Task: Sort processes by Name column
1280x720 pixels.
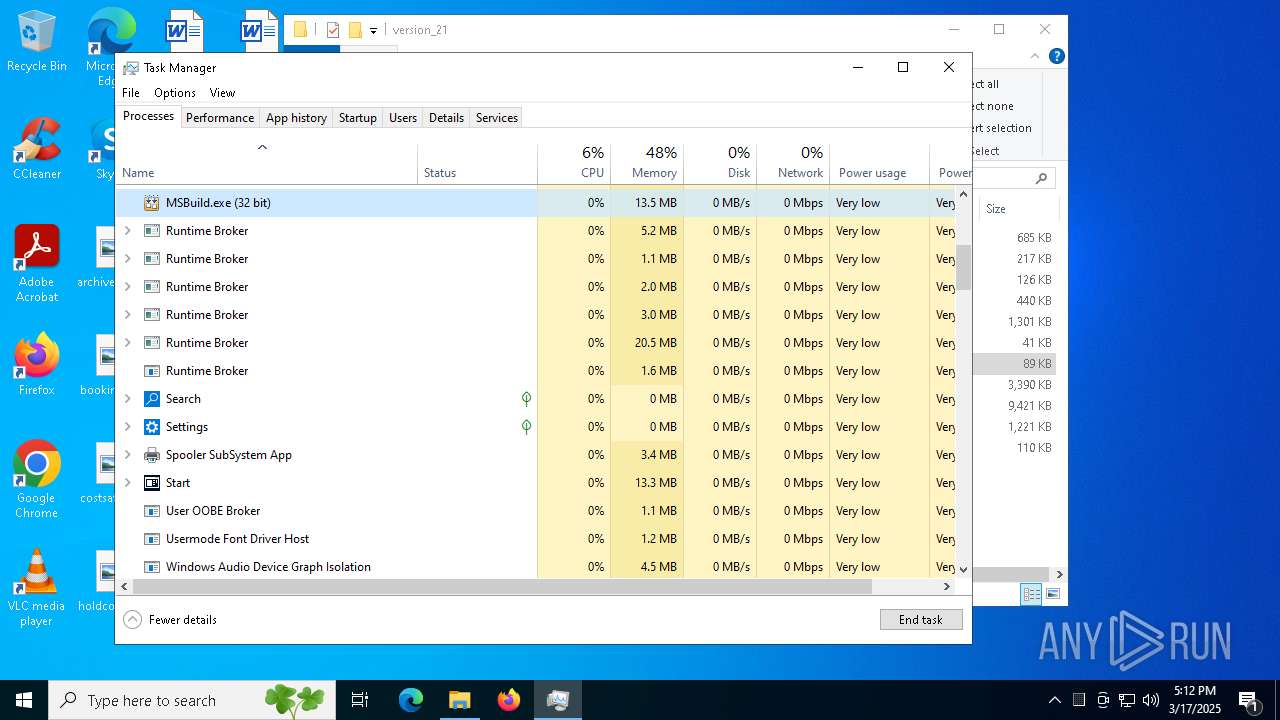Action: click(x=267, y=165)
